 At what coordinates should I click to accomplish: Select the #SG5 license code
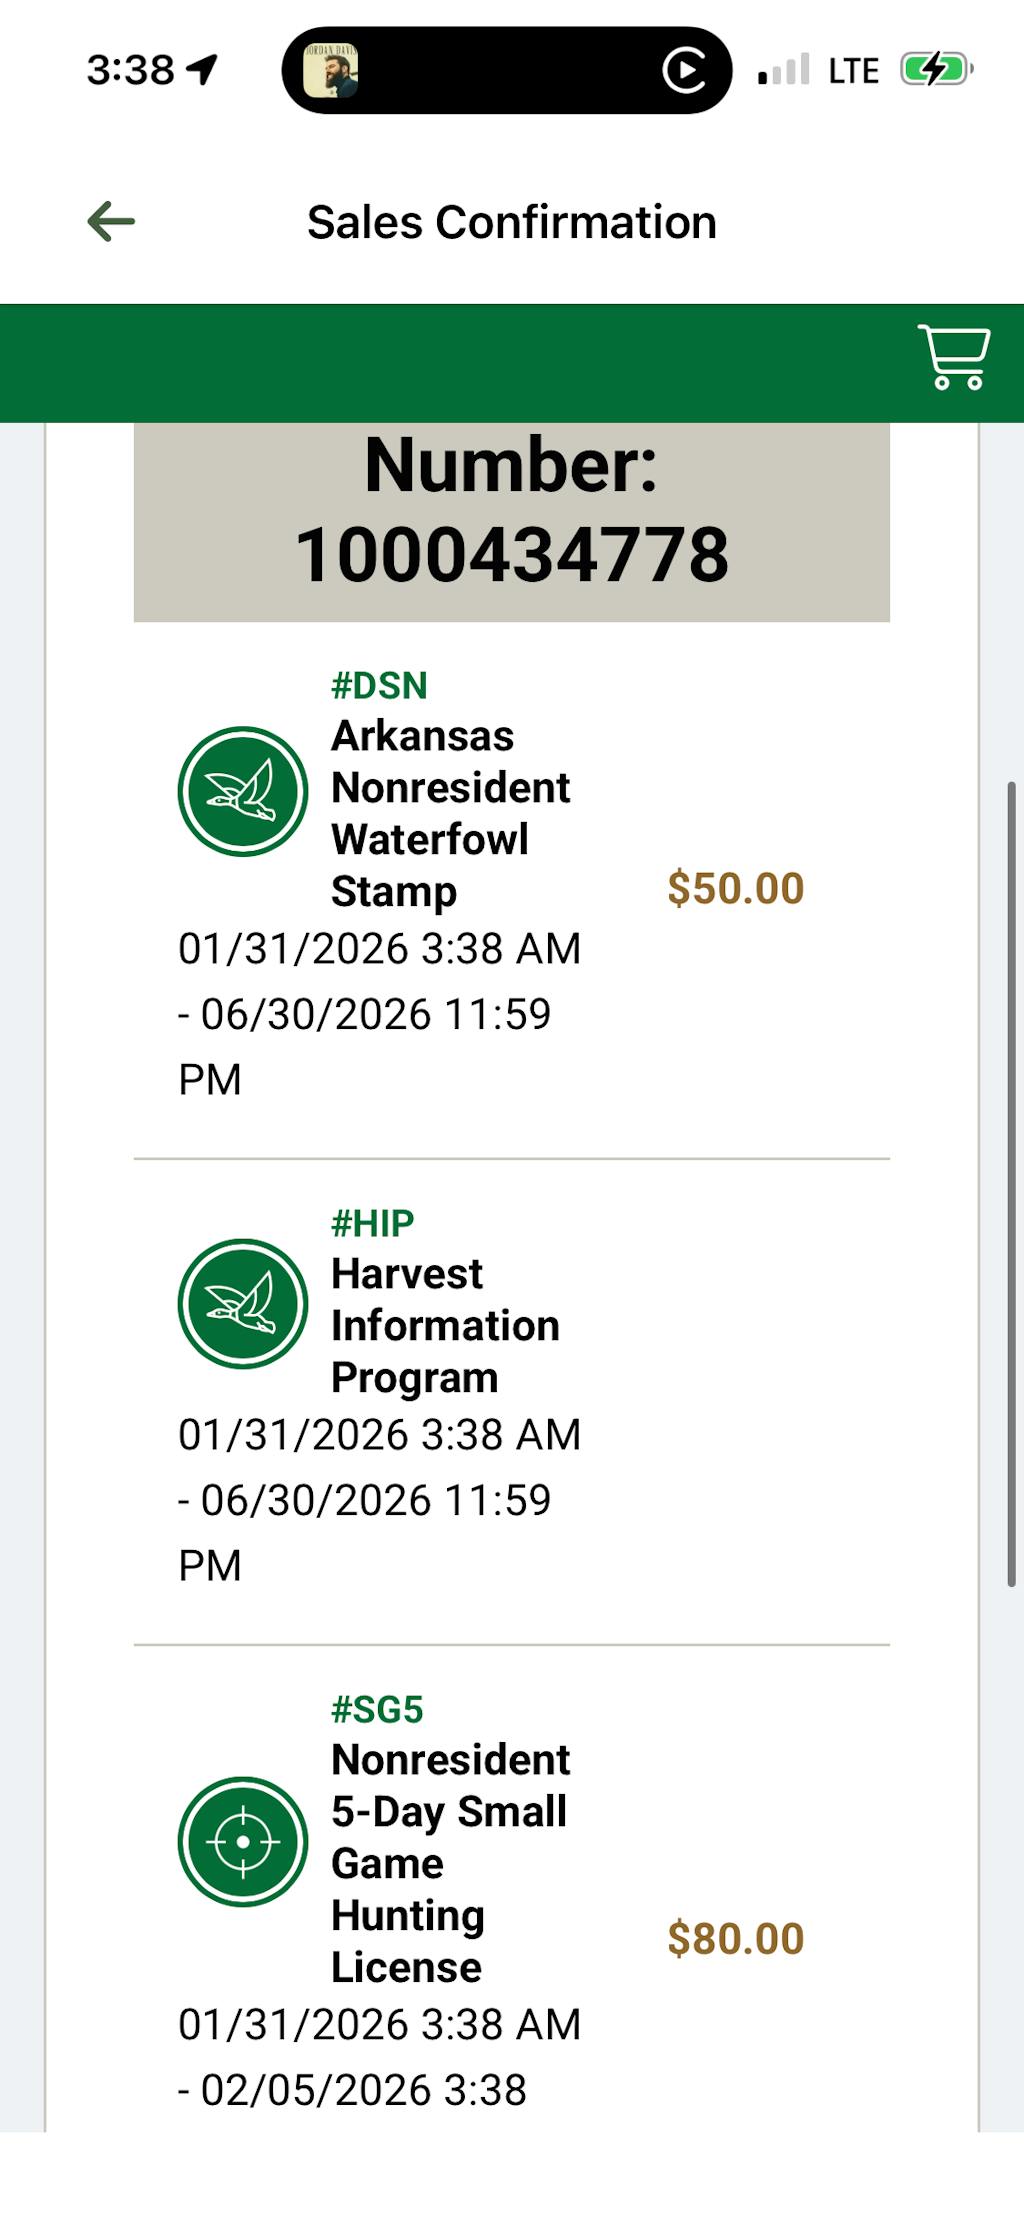(x=378, y=1710)
